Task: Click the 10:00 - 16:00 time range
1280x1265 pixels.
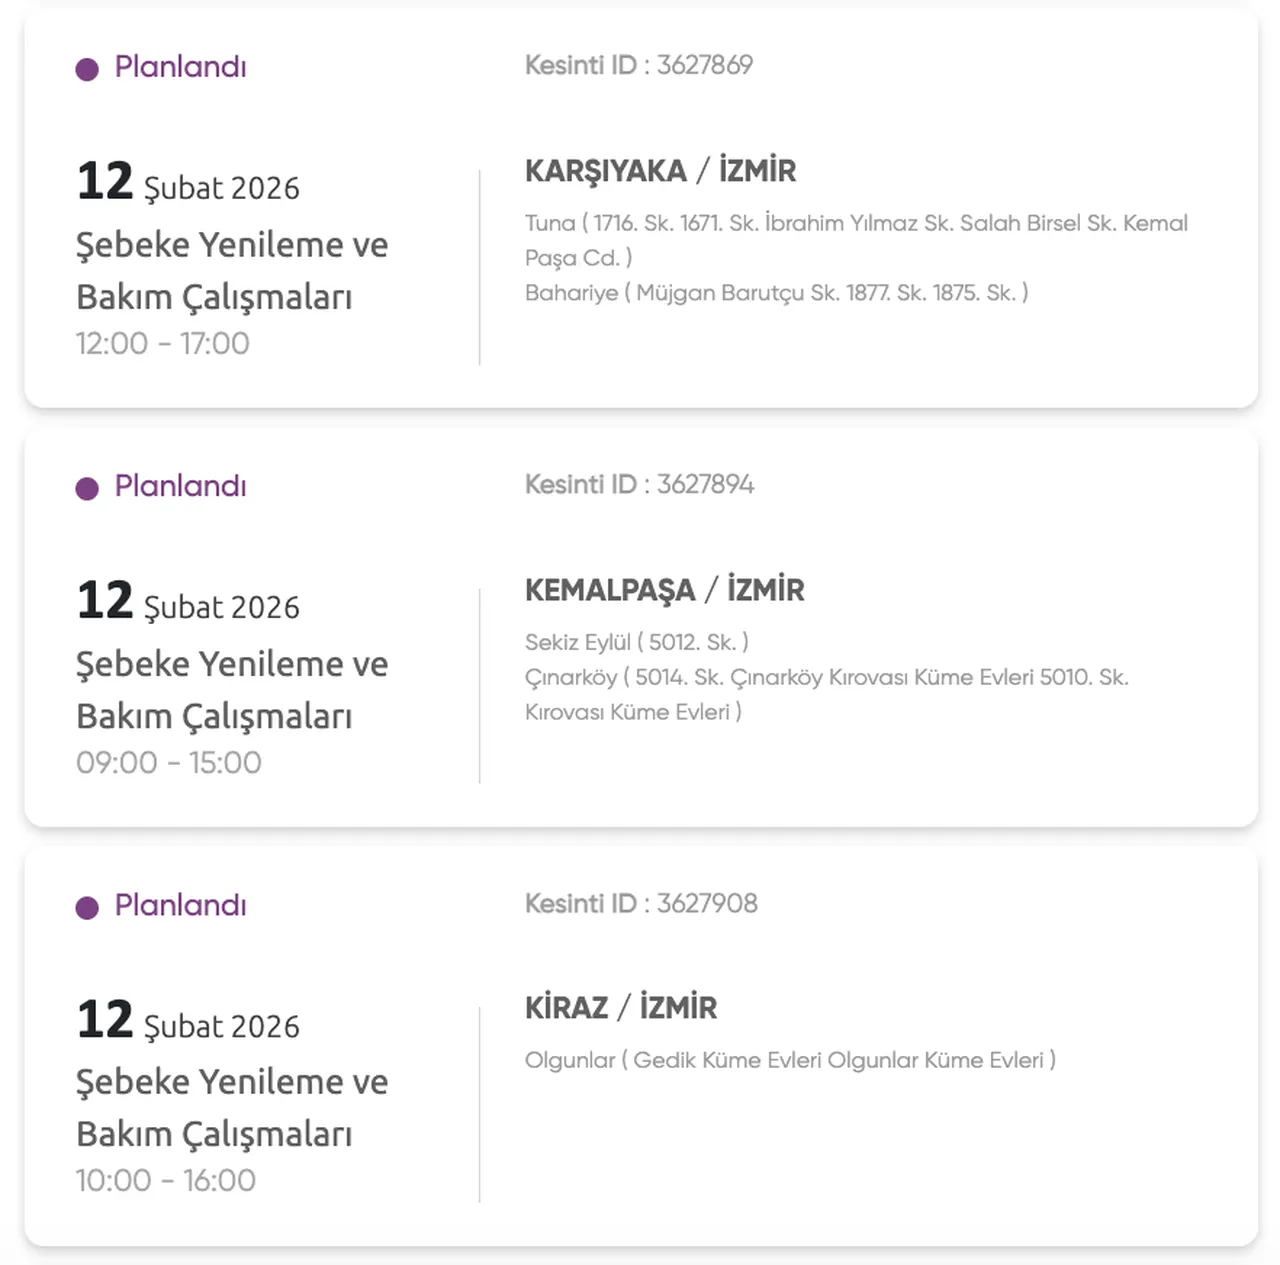Action: [x=165, y=1180]
